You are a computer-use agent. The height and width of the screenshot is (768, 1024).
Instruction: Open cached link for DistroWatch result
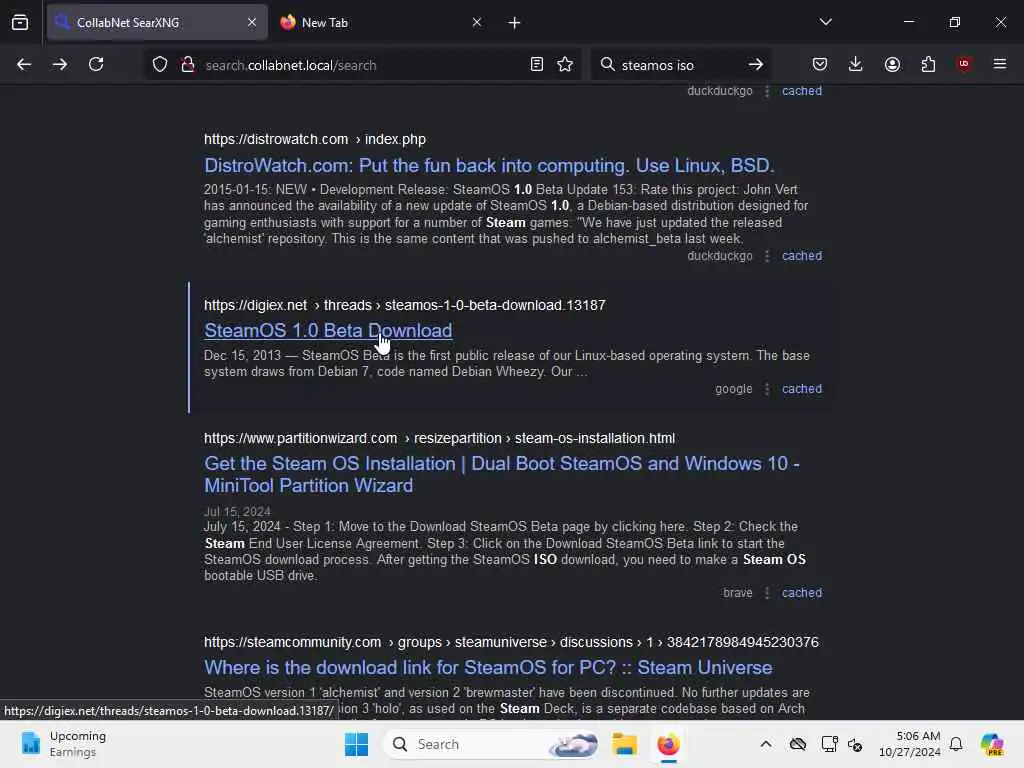click(x=802, y=256)
